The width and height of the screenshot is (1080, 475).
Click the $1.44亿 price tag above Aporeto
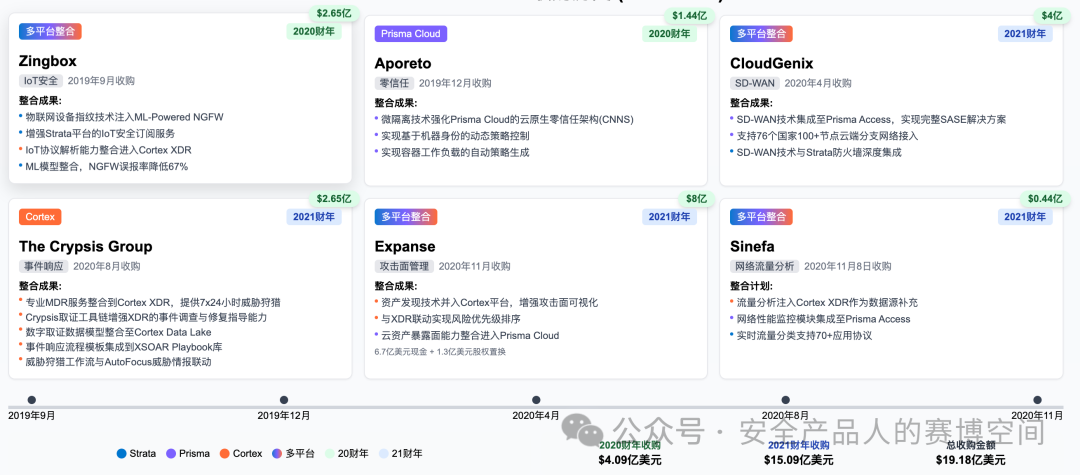click(x=689, y=14)
